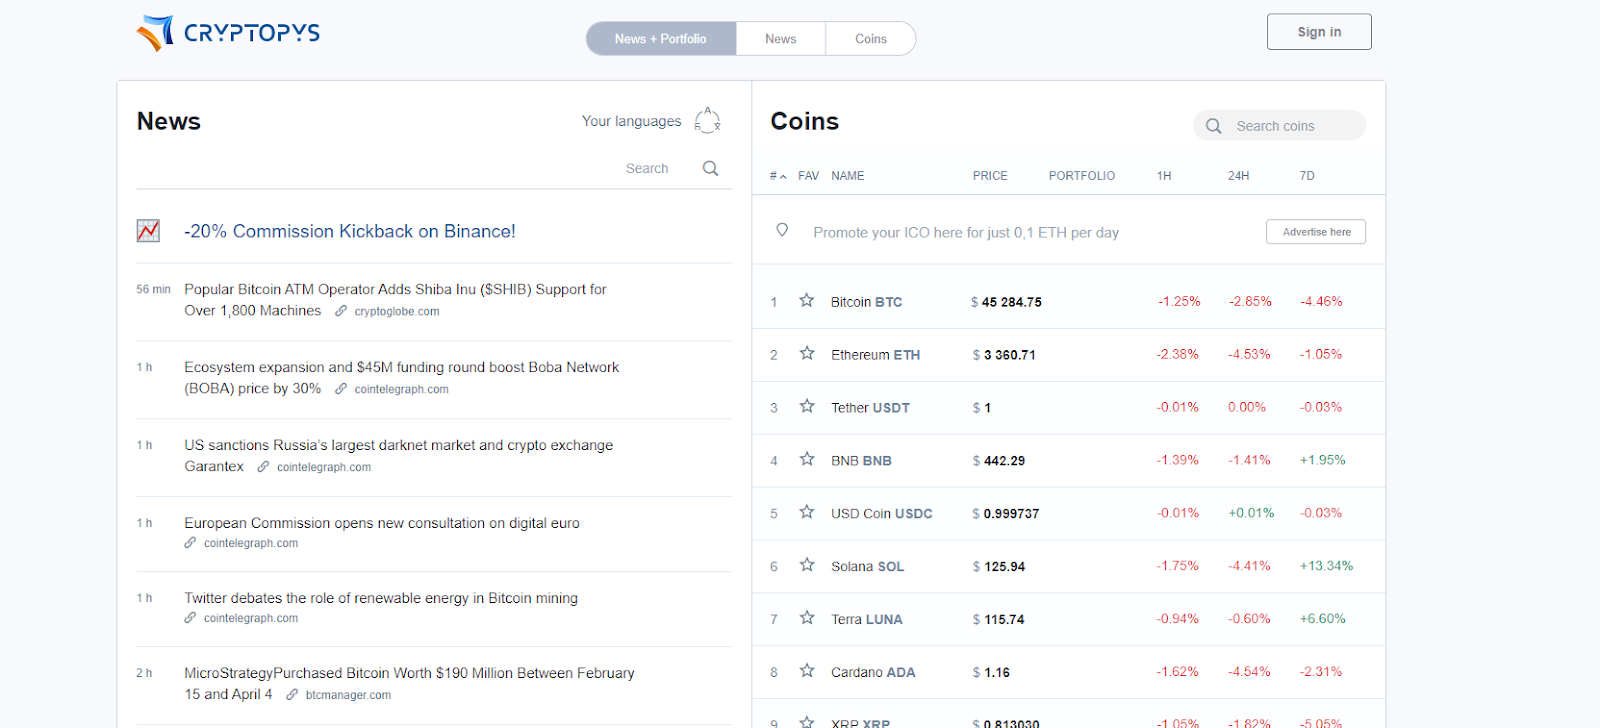The height and width of the screenshot is (728, 1600).
Task: Open the Ethereum ETH coin name
Action: tap(875, 355)
